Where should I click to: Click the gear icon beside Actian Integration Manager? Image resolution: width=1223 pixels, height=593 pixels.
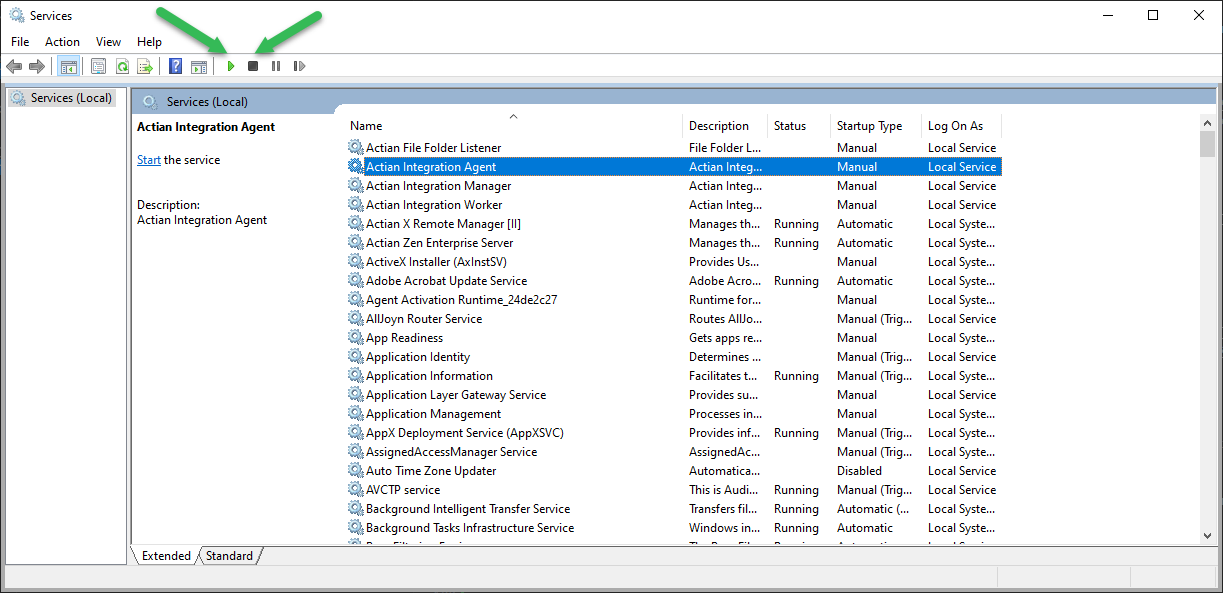(356, 186)
